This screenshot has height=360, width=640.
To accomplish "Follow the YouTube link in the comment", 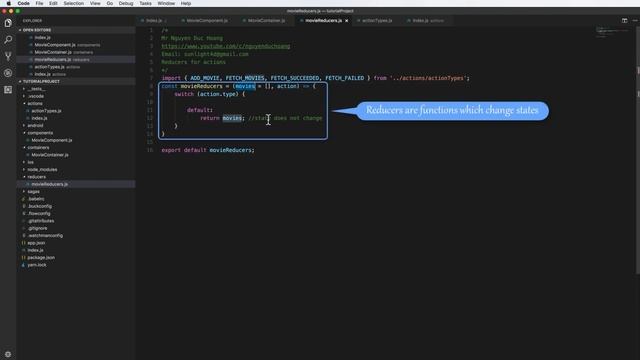I will tap(226, 46).
